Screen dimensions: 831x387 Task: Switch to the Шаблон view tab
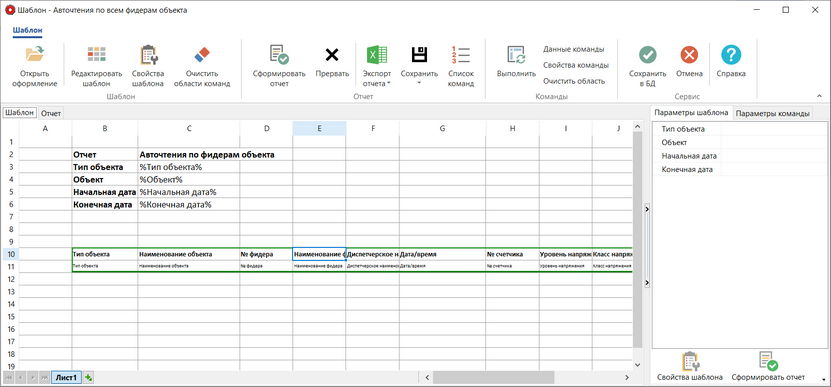(x=20, y=113)
